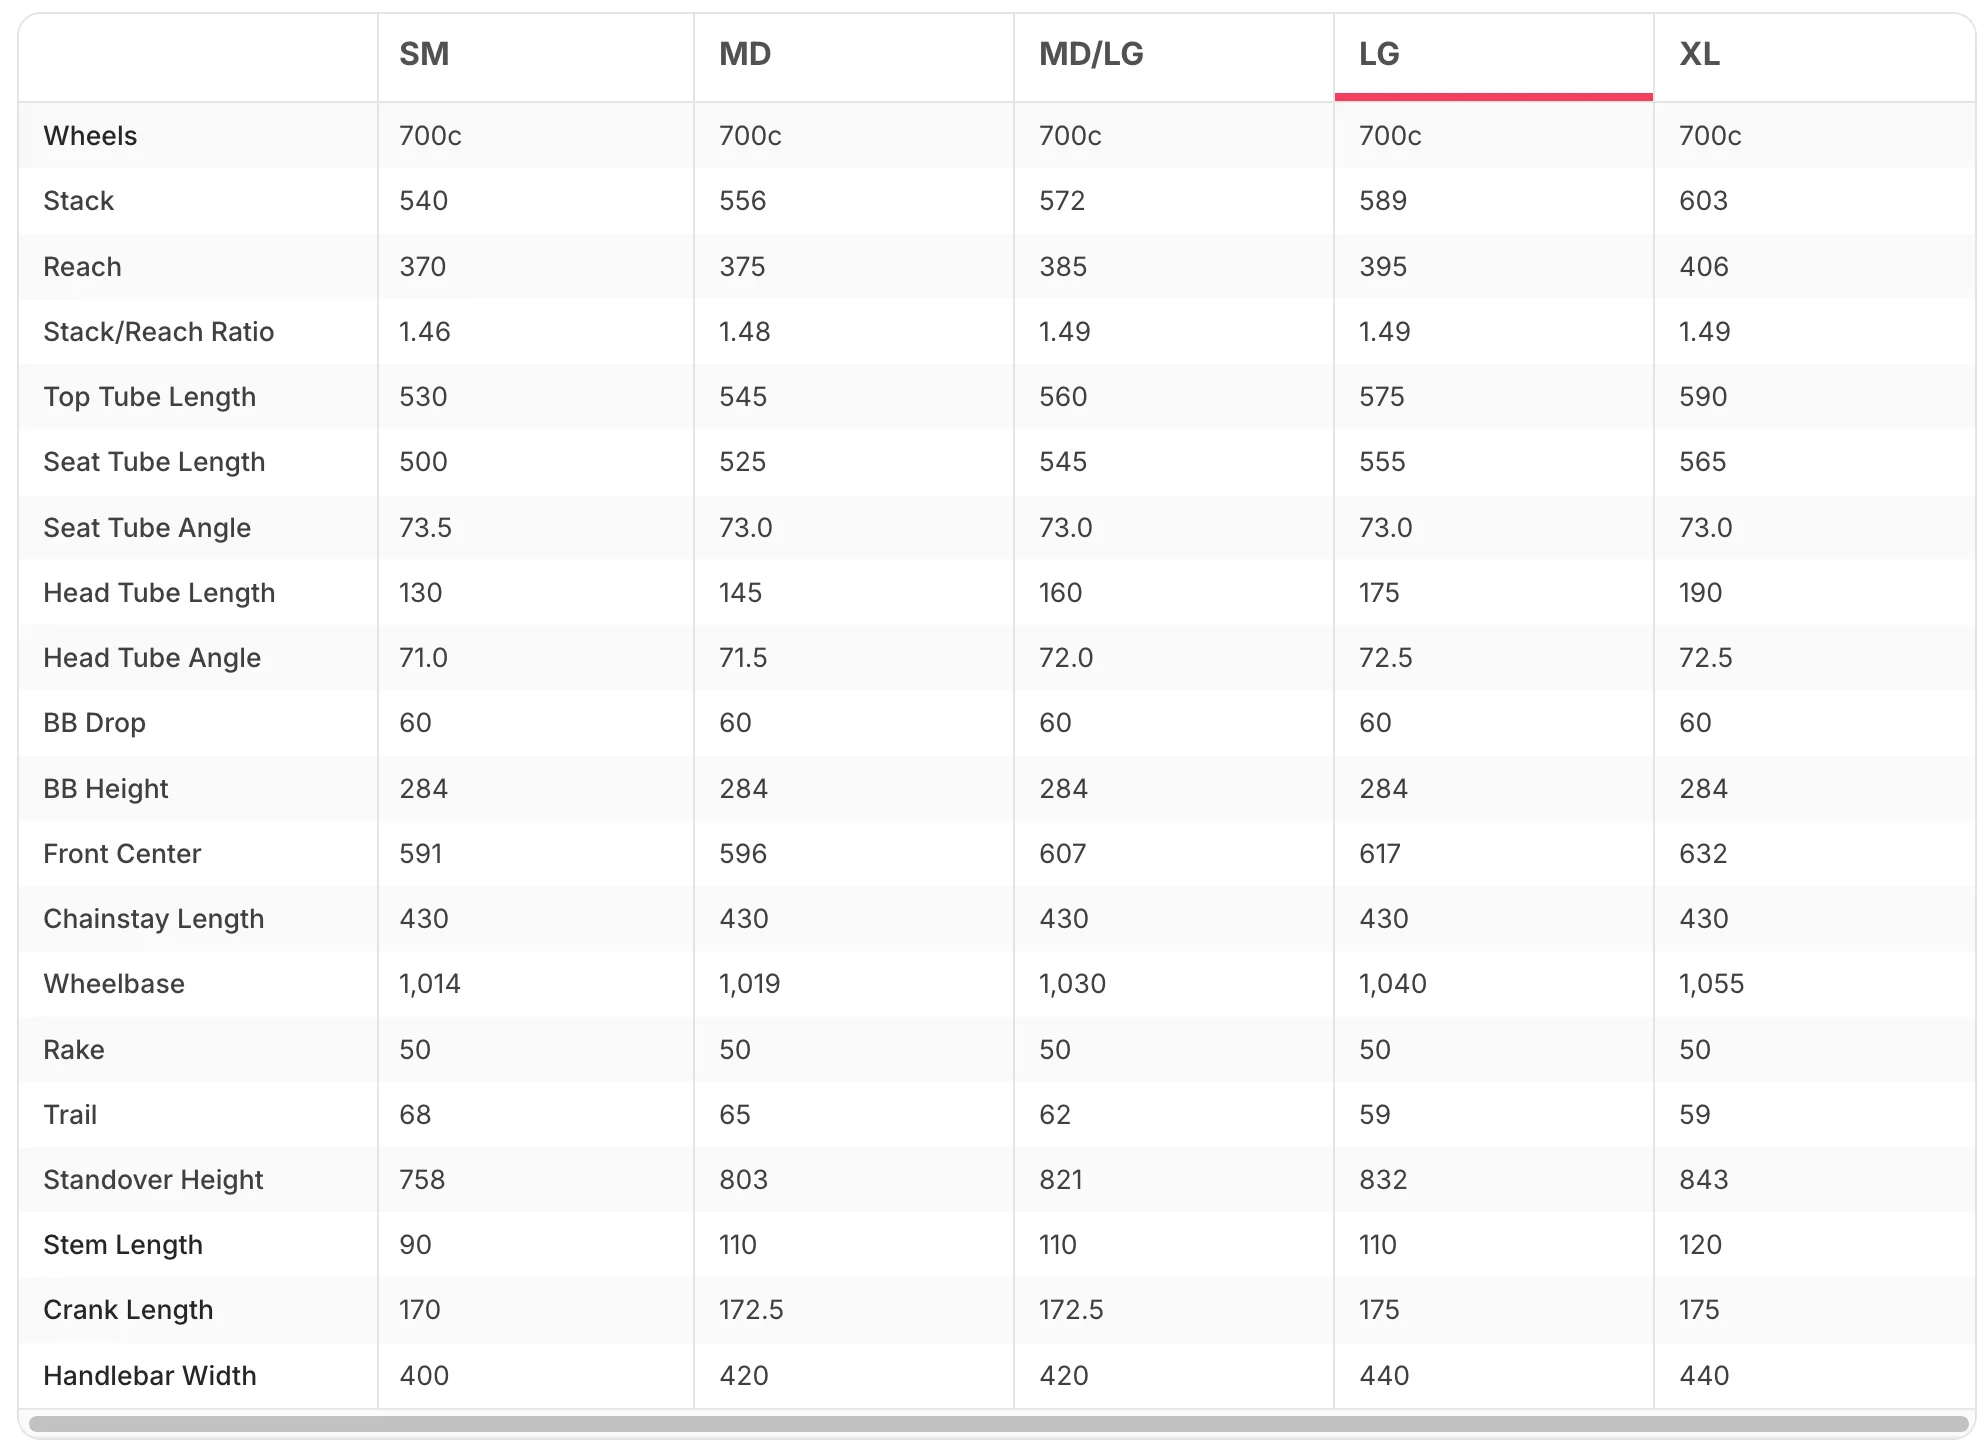The height and width of the screenshot is (1452, 1988).
Task: Select the highlighted LG size column header
Action: [1493, 55]
